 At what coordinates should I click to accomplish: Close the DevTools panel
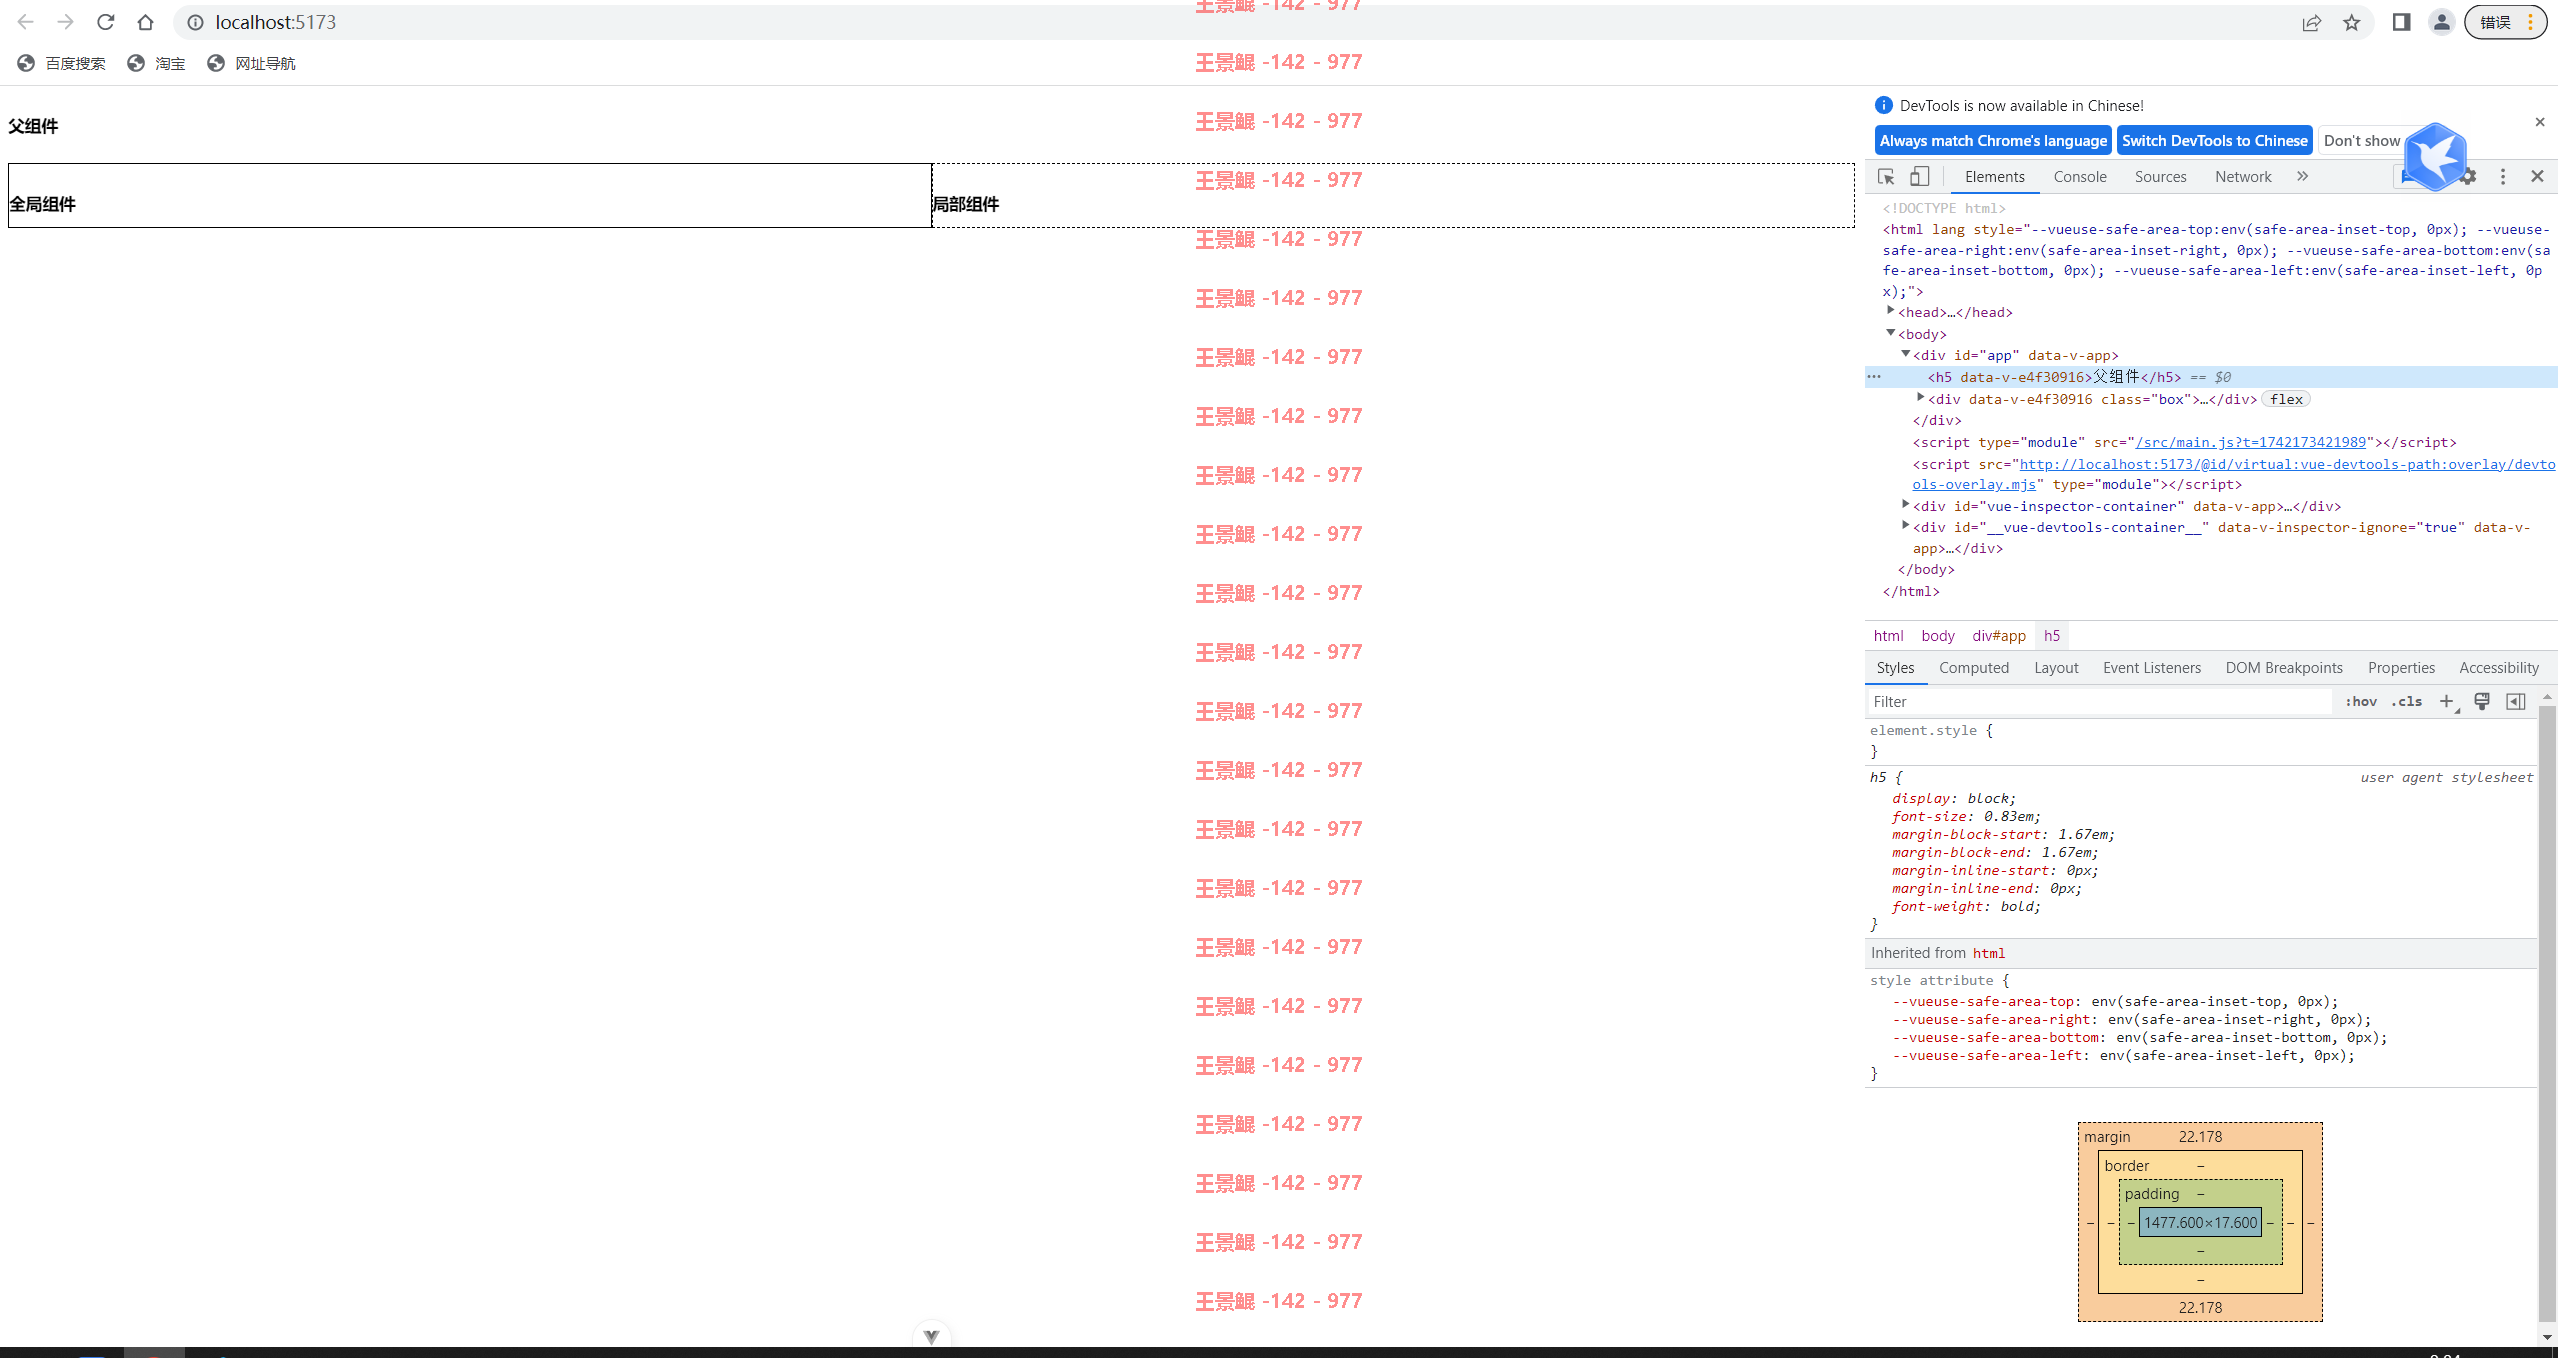[2537, 176]
